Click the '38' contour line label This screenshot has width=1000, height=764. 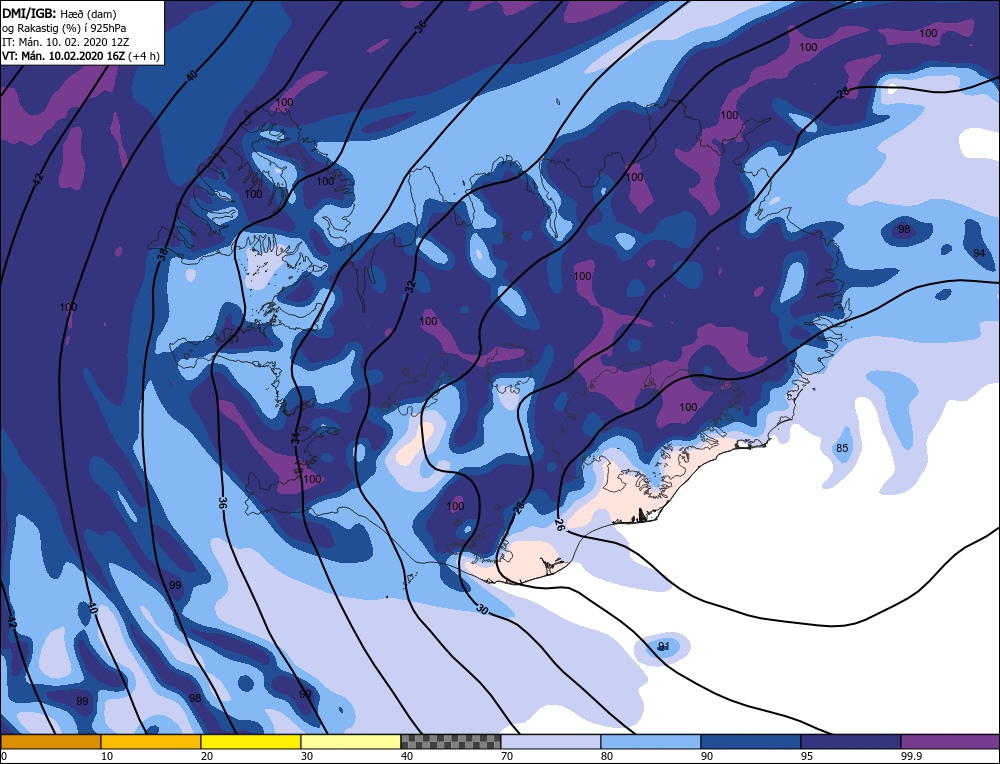click(163, 254)
